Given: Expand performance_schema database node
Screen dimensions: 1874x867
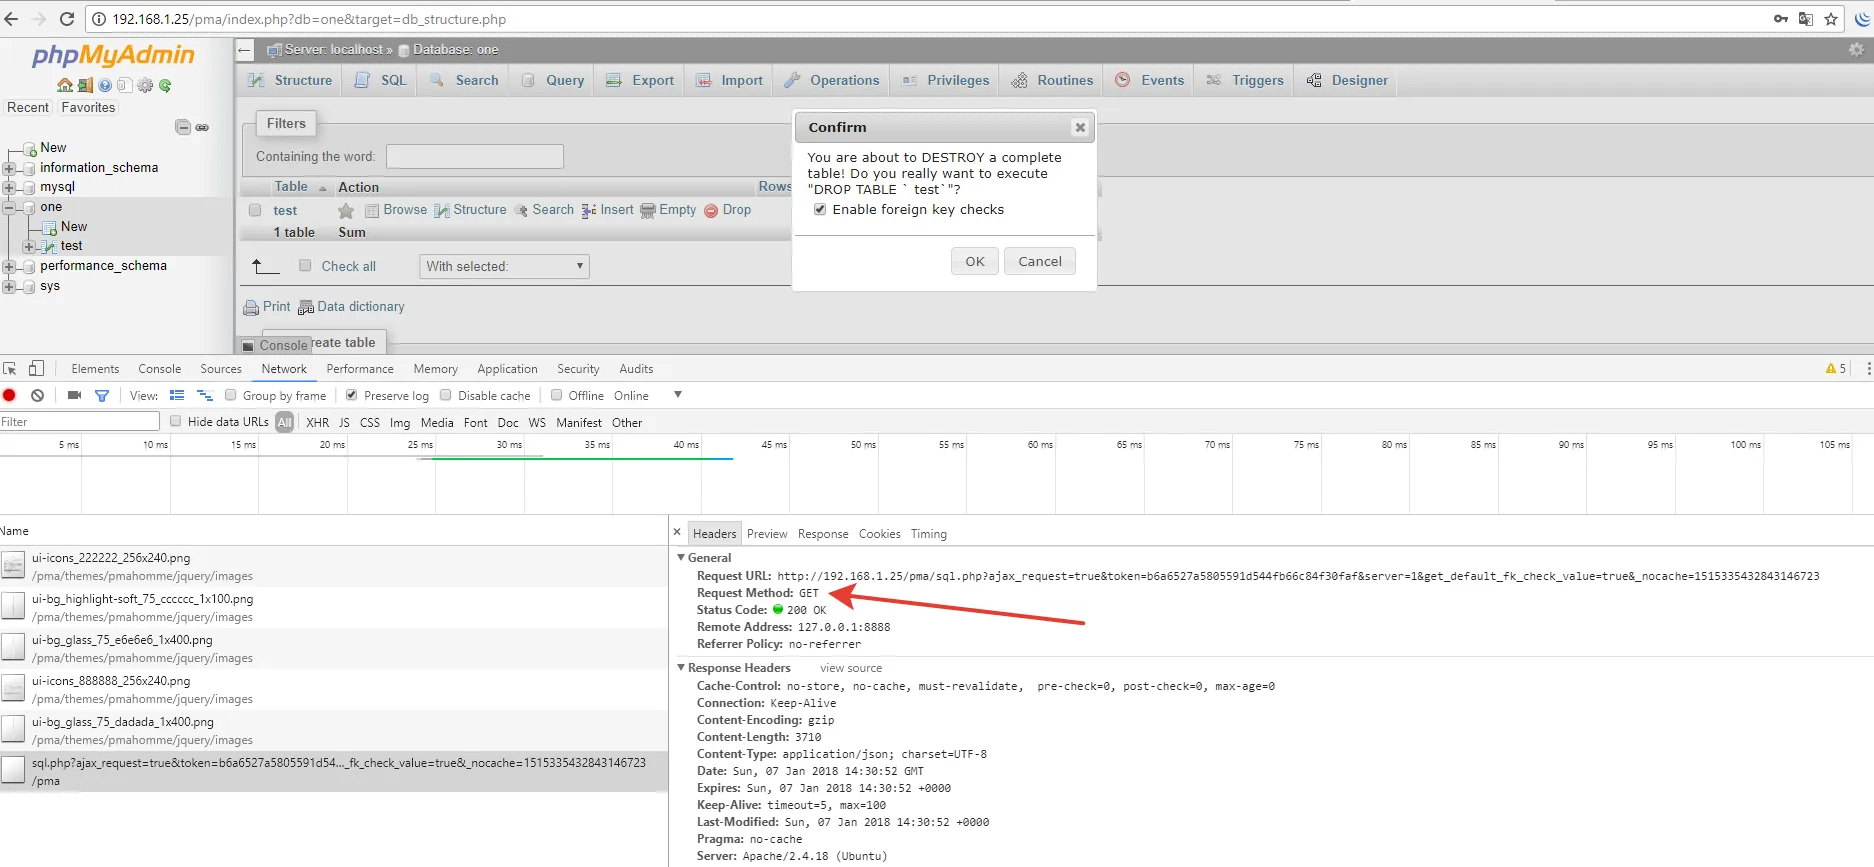Looking at the screenshot, I should point(9,266).
